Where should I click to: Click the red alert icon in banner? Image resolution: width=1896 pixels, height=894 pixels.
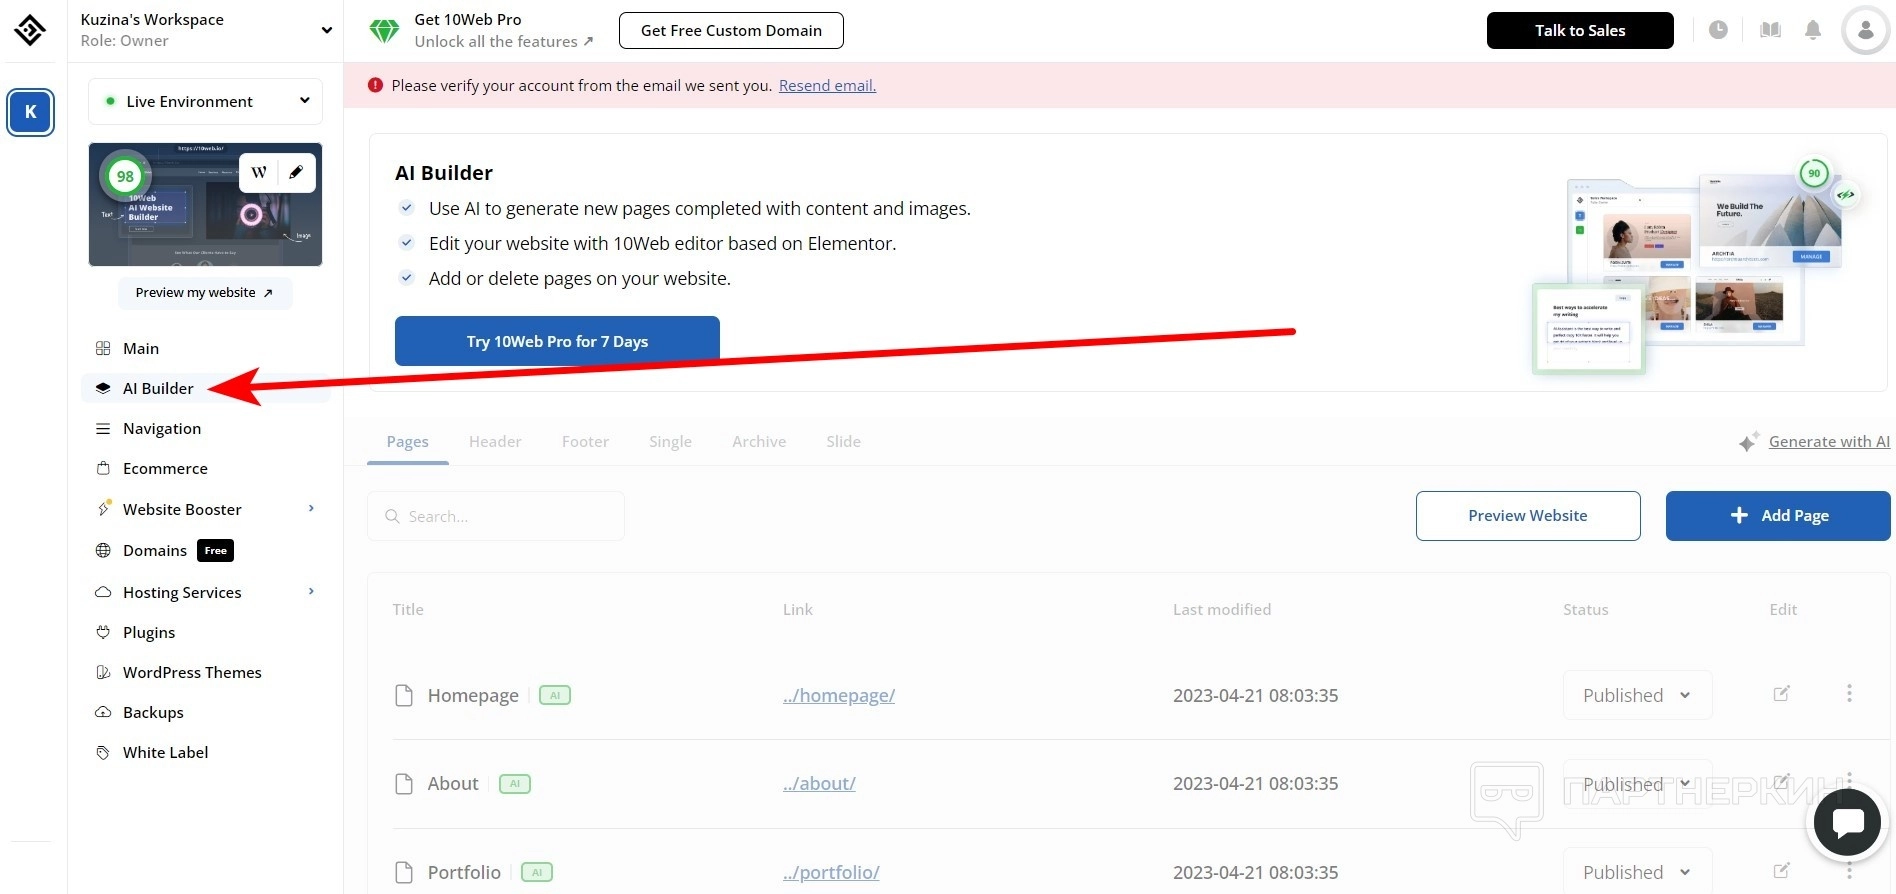pyautogui.click(x=375, y=85)
